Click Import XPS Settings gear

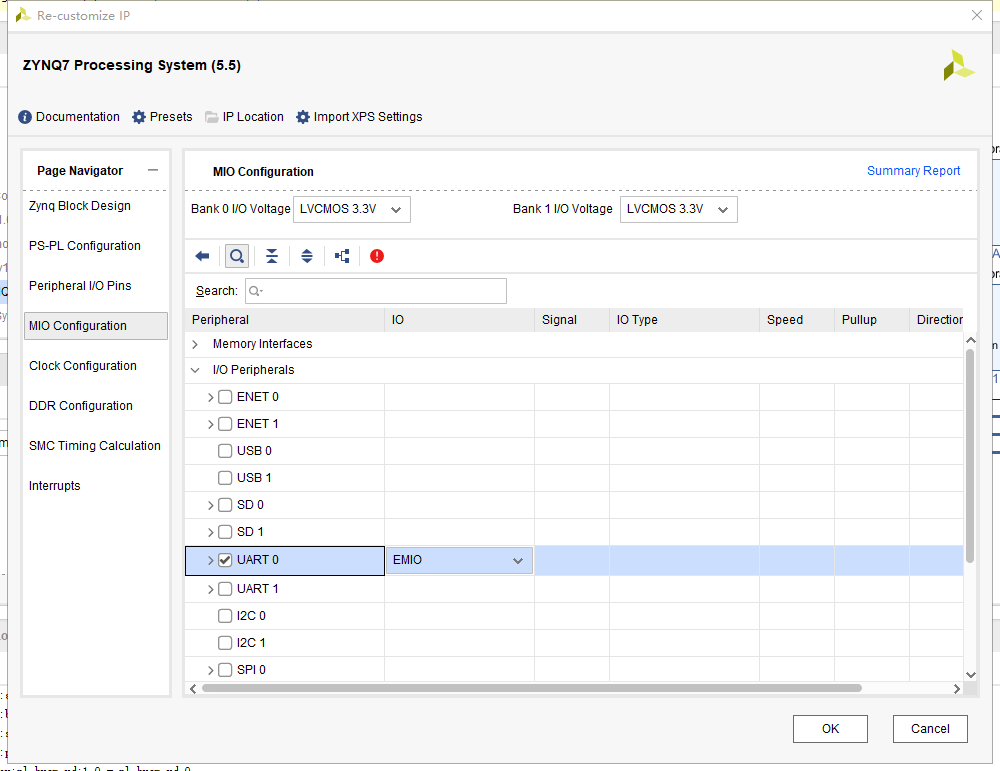point(359,117)
